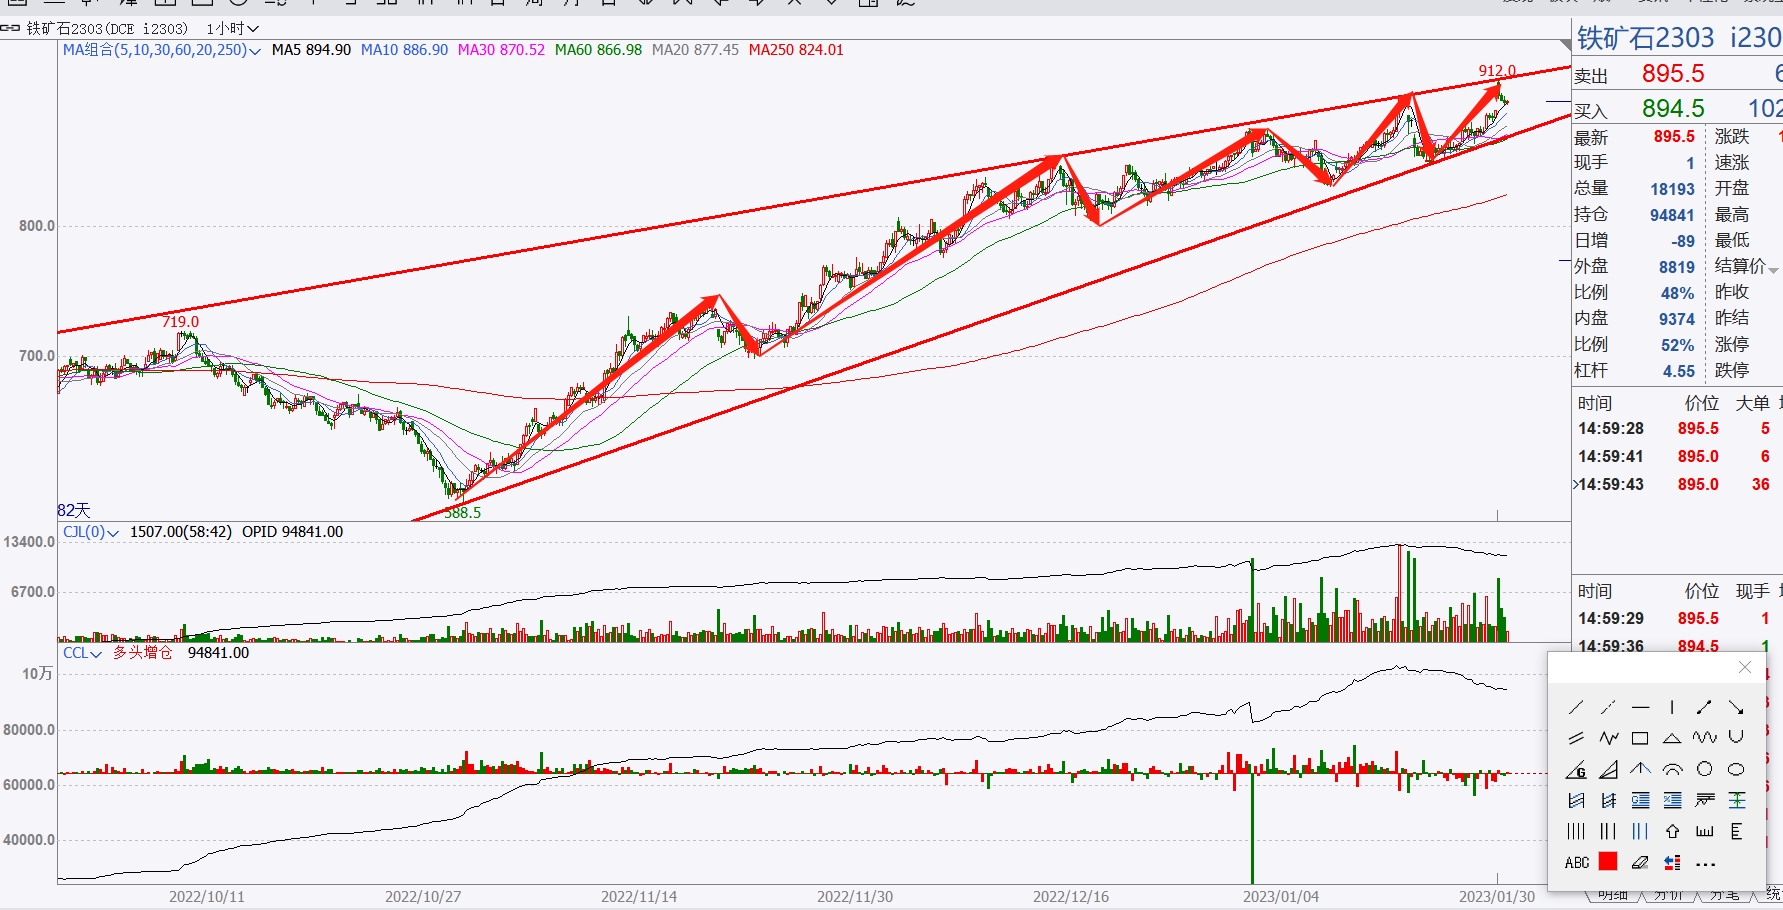This screenshot has height=910, width=1783.
Task: Select the circle drawing tool
Action: click(1704, 769)
